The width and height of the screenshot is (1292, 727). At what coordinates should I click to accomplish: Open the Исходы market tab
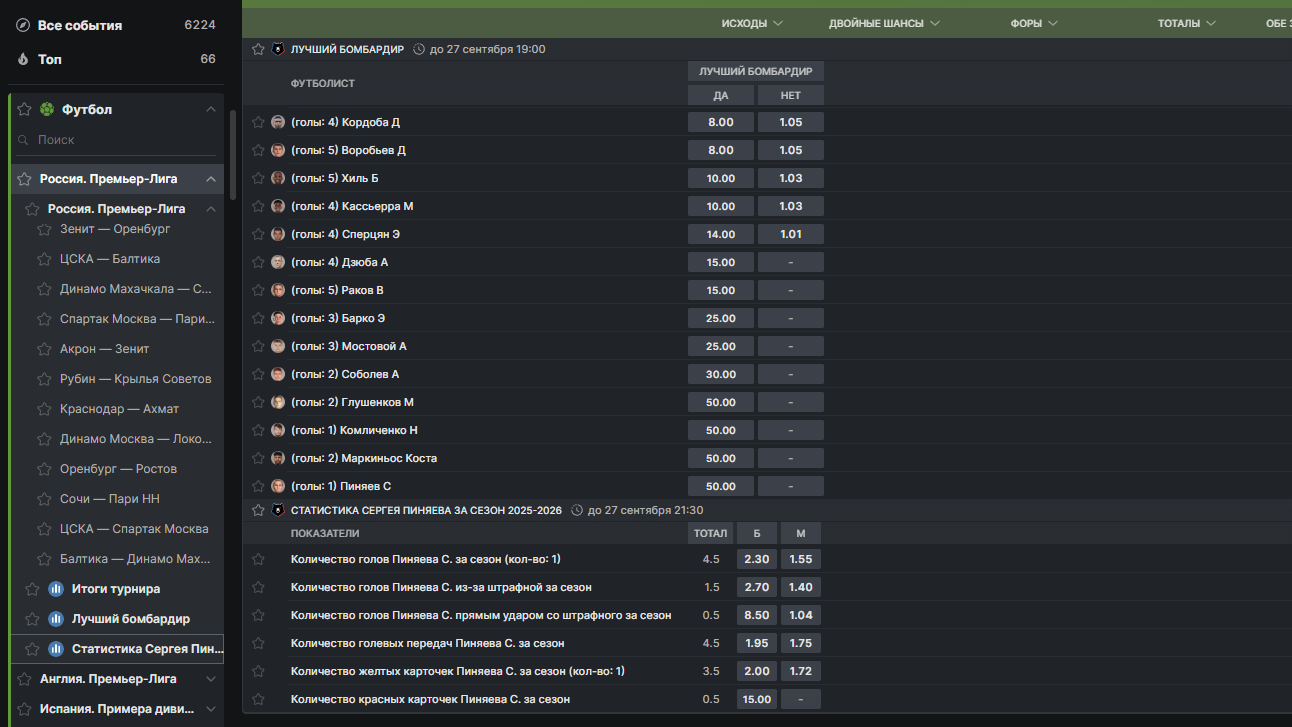pyautogui.click(x=751, y=23)
